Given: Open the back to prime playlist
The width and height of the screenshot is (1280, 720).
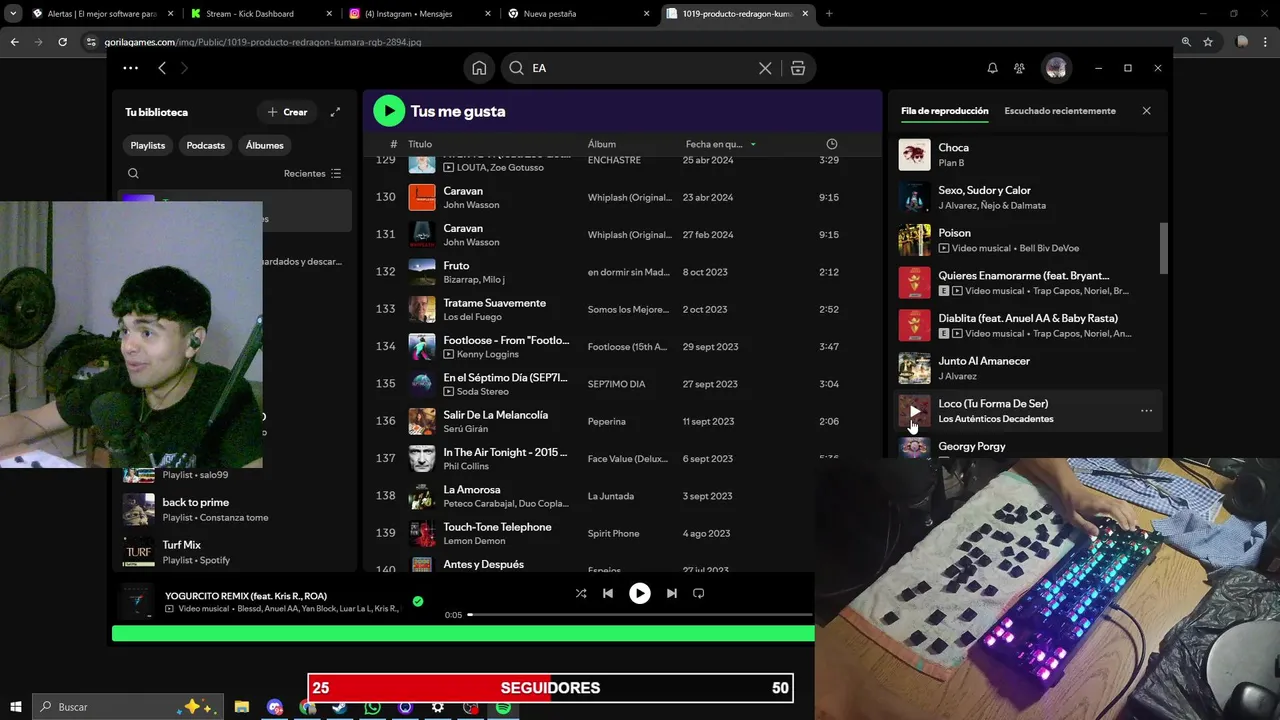Looking at the screenshot, I should coord(235,509).
